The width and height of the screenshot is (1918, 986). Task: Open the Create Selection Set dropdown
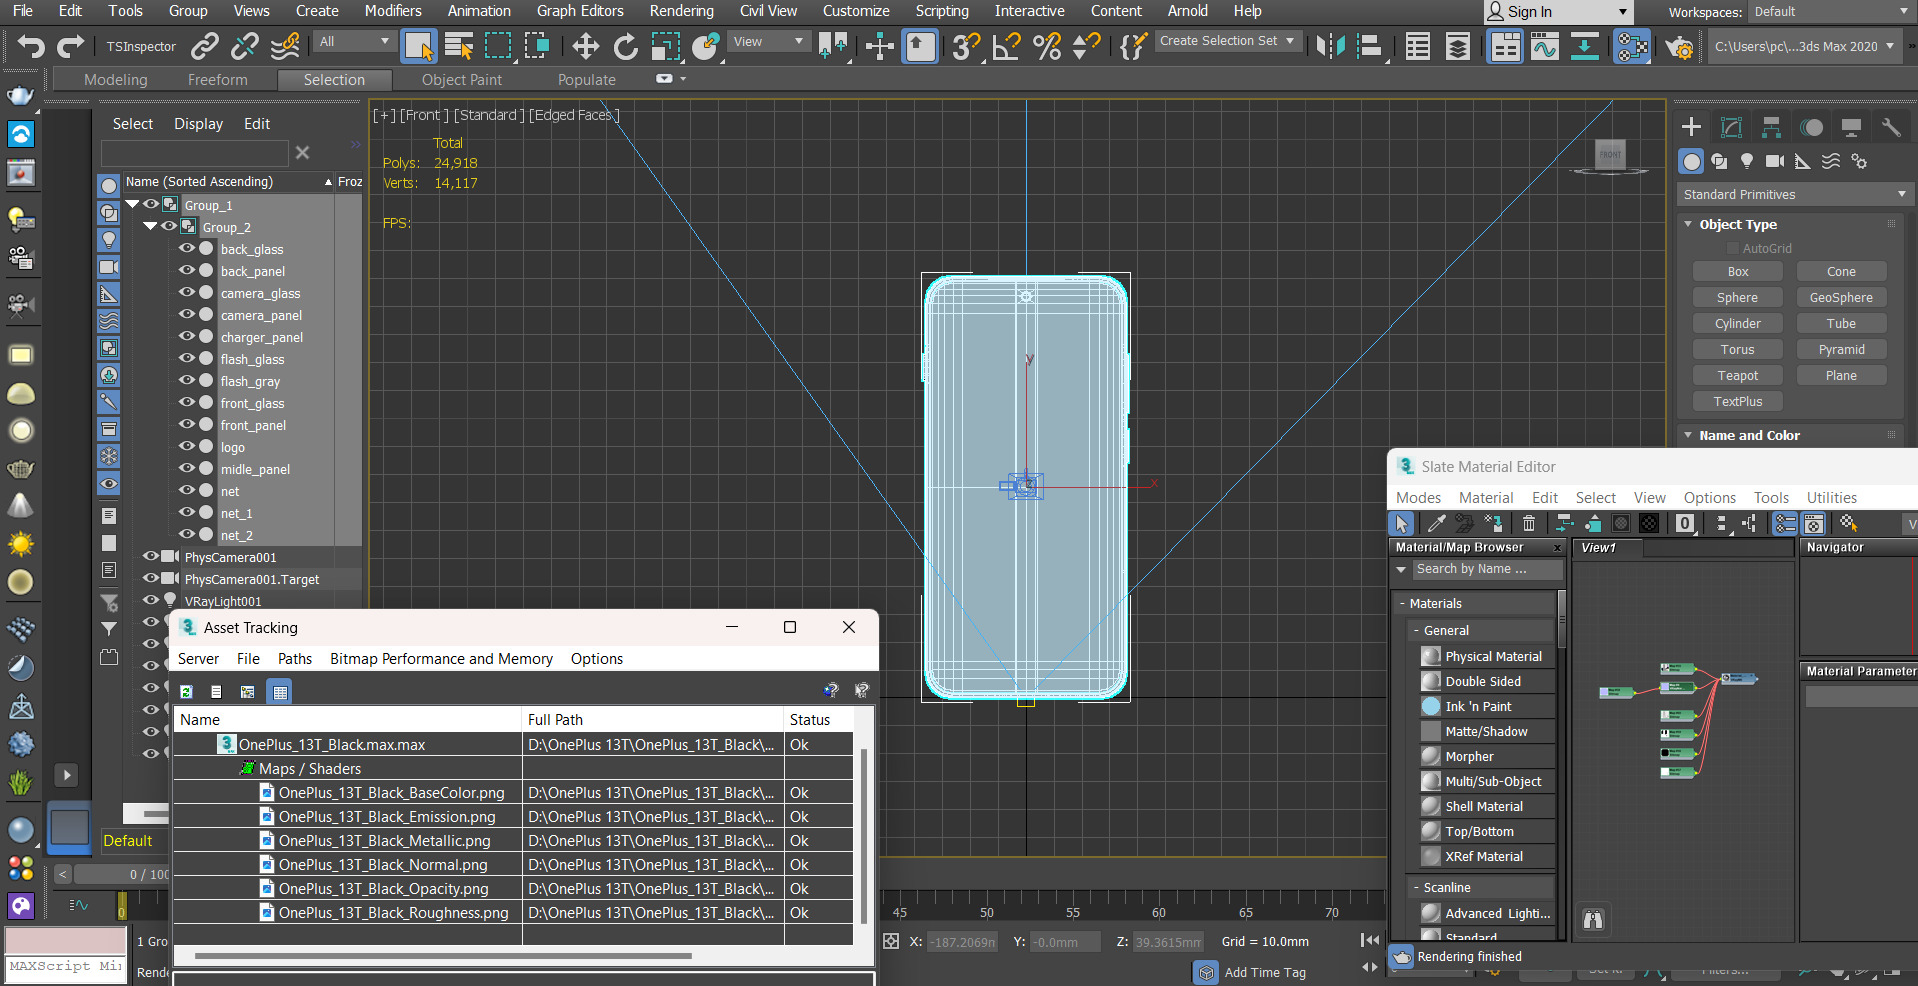1226,41
